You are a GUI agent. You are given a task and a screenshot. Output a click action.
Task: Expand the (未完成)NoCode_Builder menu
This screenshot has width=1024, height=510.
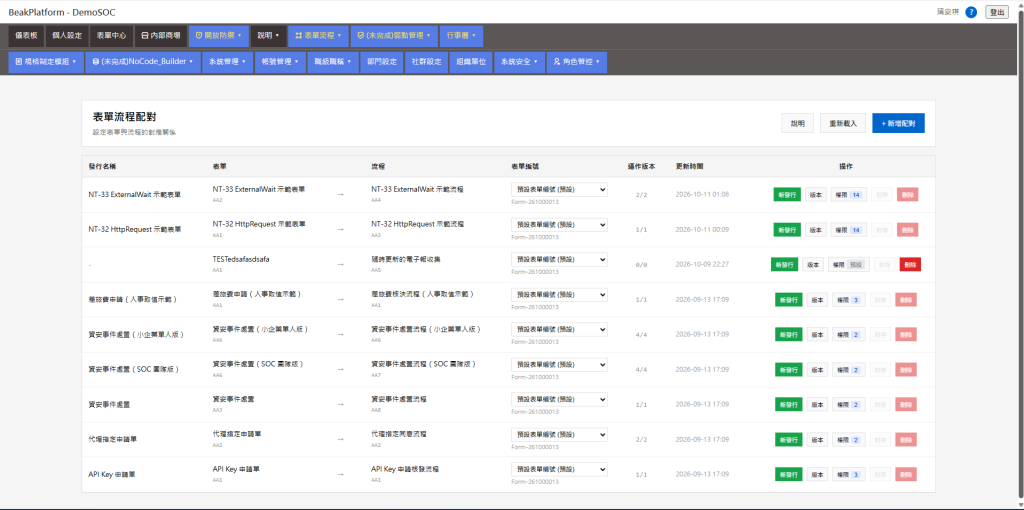[142, 62]
